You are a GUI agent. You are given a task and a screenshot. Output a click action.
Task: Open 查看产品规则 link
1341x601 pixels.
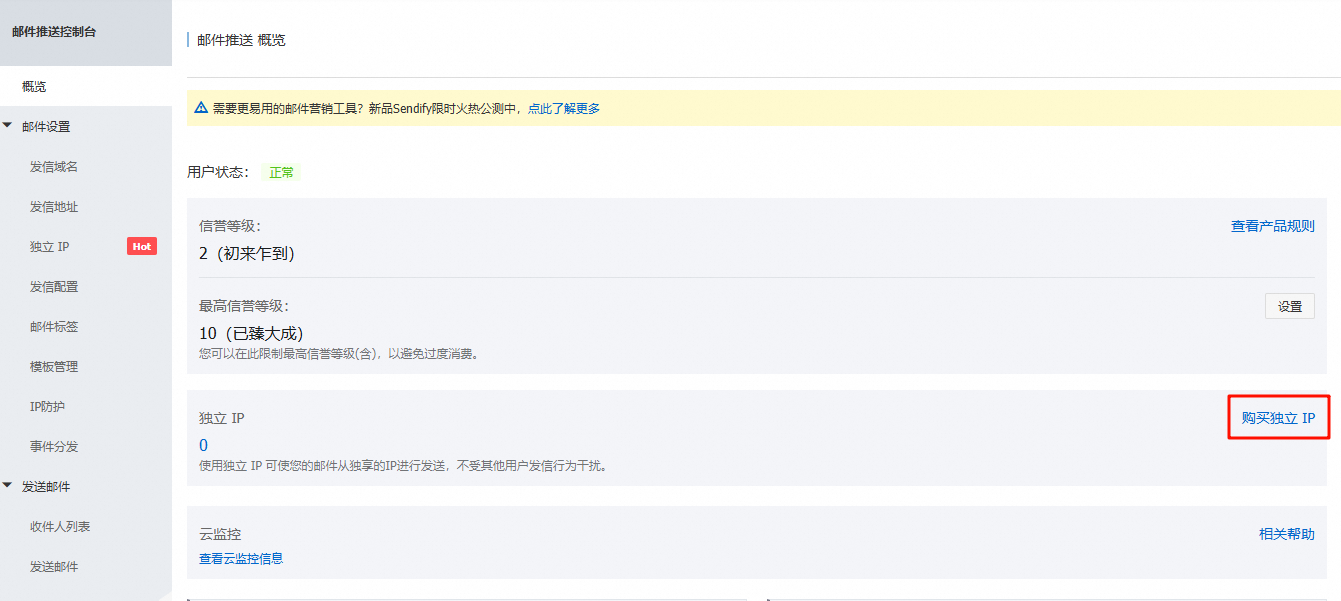(1272, 227)
